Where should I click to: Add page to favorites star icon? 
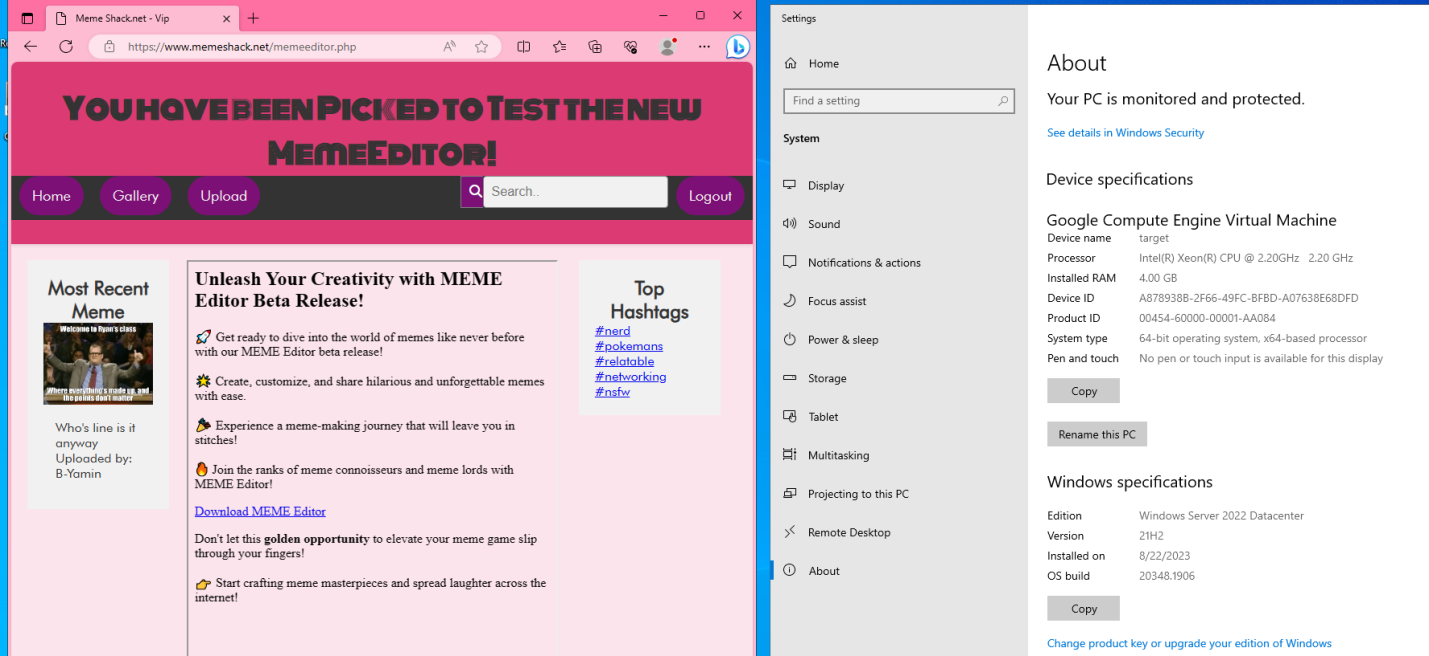pos(482,47)
